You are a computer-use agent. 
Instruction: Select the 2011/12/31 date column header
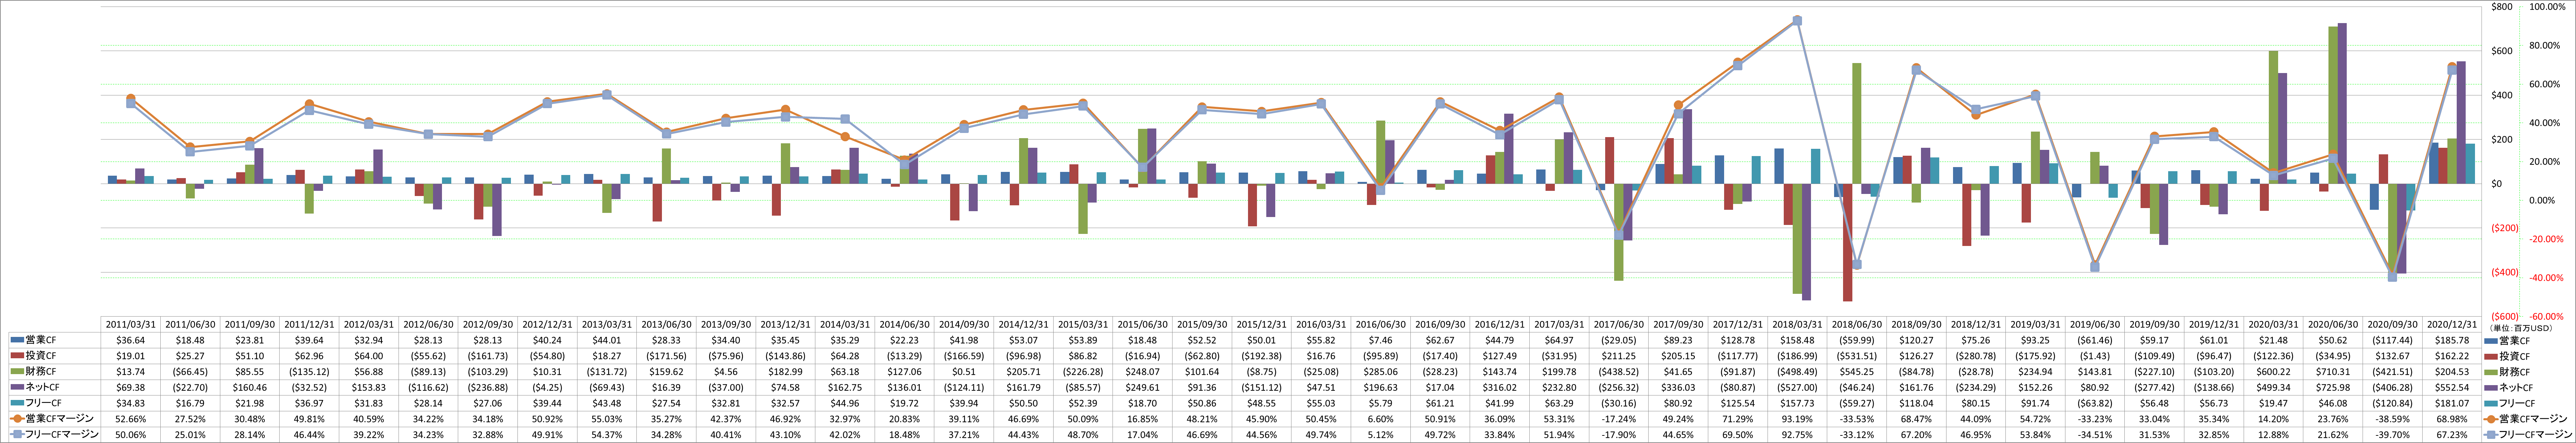click(309, 325)
